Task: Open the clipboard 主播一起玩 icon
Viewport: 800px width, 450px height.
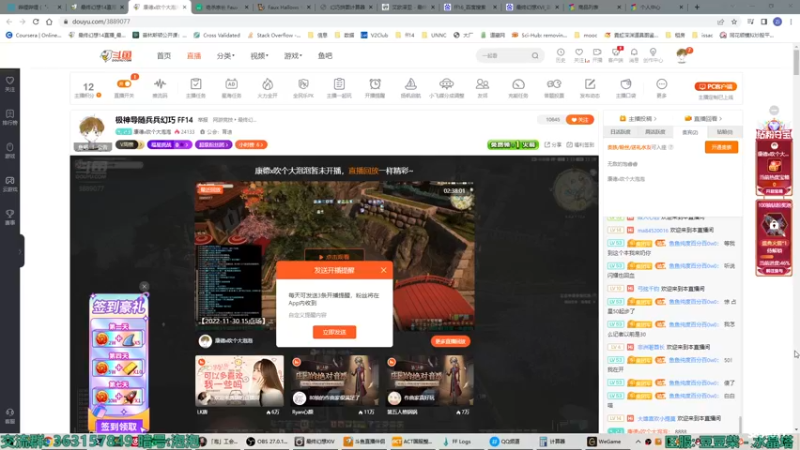Action: [339, 84]
